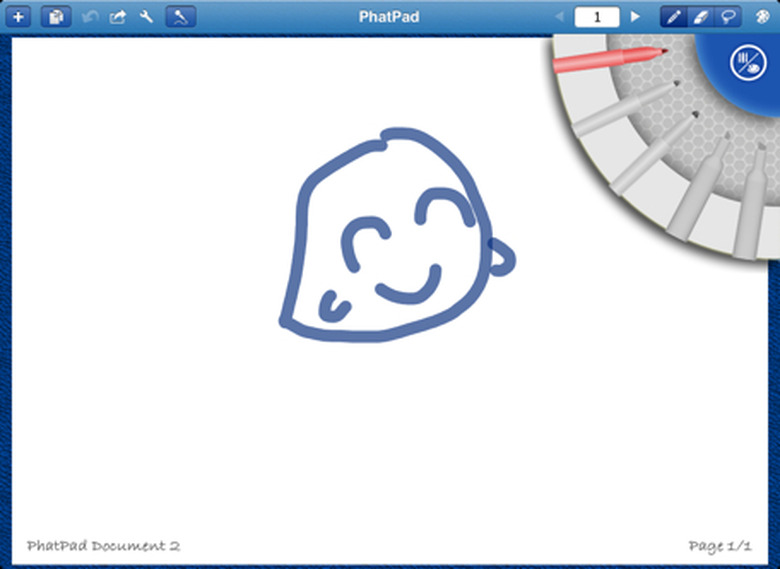Click the plus icon to add a new page
Viewport: 780px width, 569px height.
point(19,17)
